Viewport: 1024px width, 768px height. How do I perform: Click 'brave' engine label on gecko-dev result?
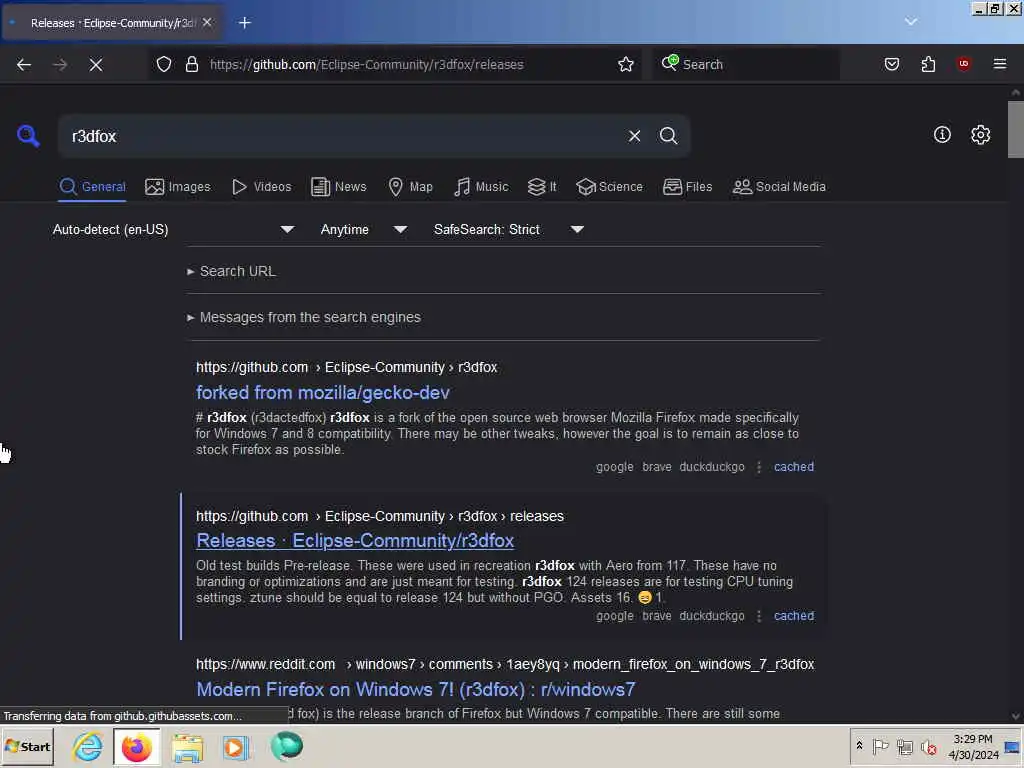[x=656, y=467]
